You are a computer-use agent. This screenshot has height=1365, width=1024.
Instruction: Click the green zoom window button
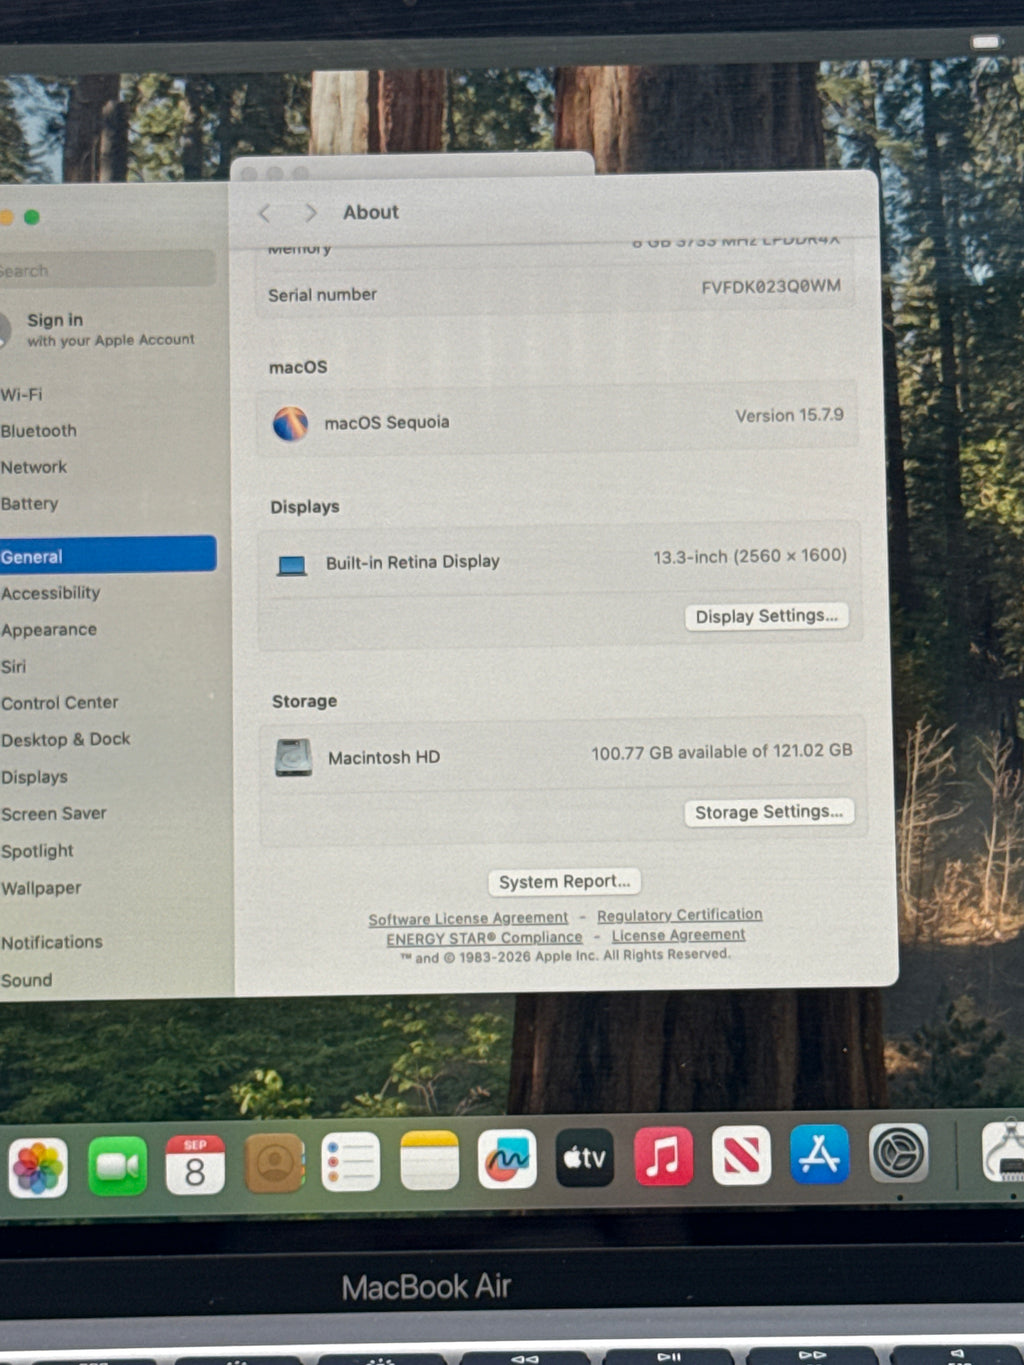tap(32, 217)
